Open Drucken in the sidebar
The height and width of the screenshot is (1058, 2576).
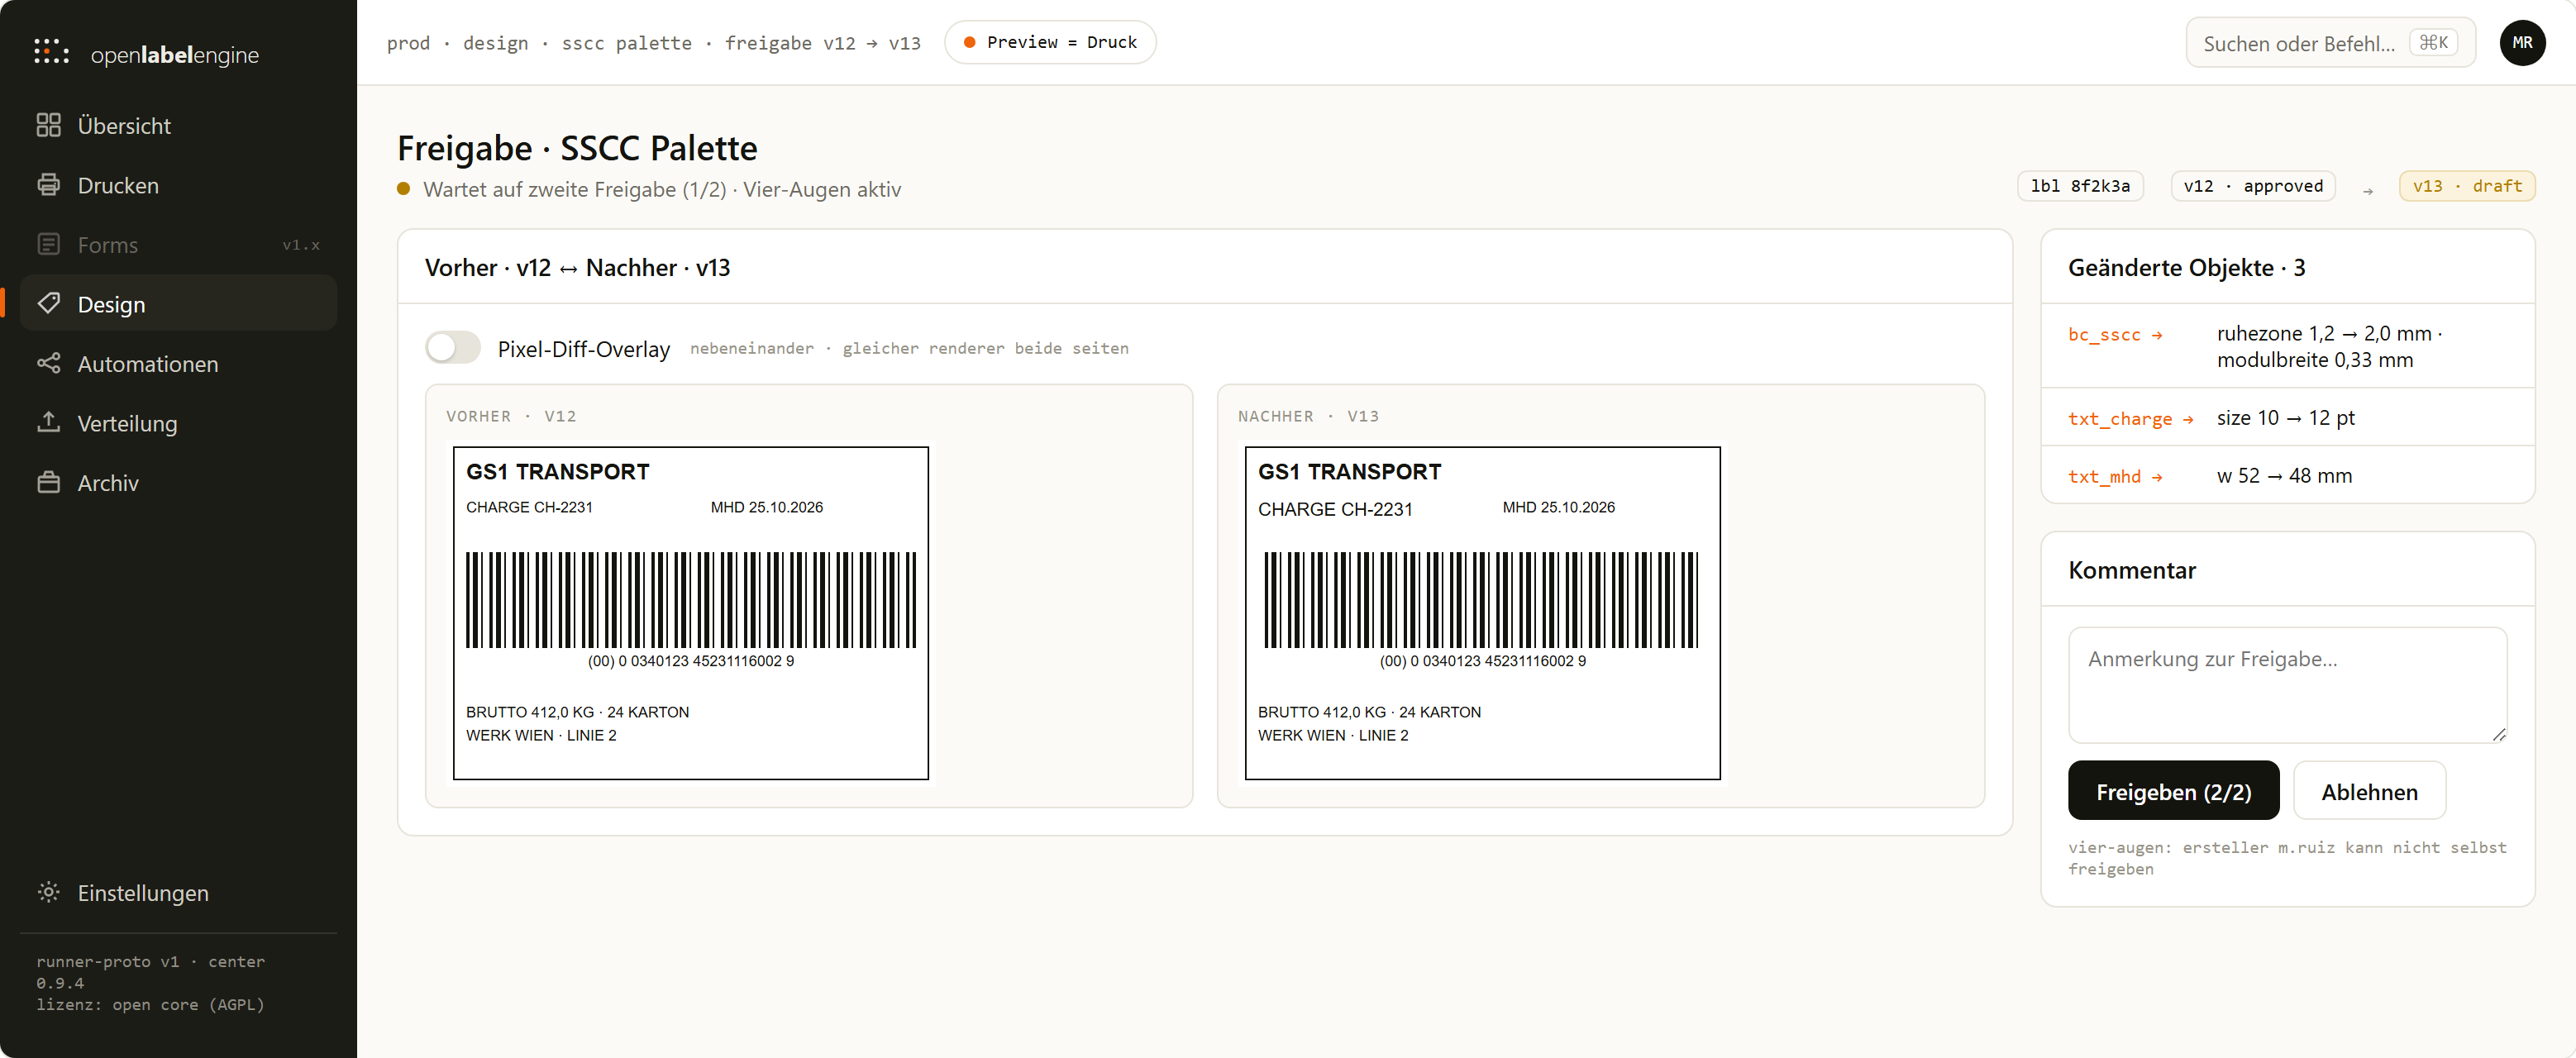[178, 185]
